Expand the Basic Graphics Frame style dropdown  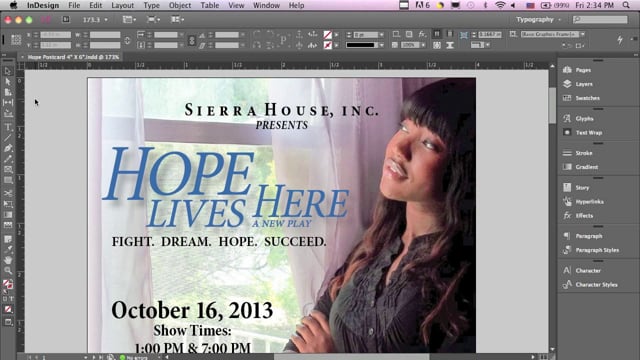click(582, 34)
